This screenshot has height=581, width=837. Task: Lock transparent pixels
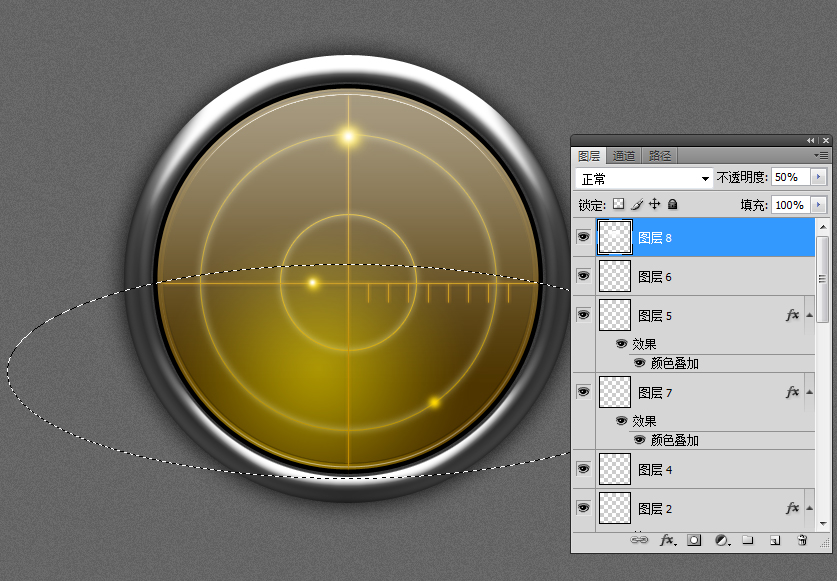[618, 204]
